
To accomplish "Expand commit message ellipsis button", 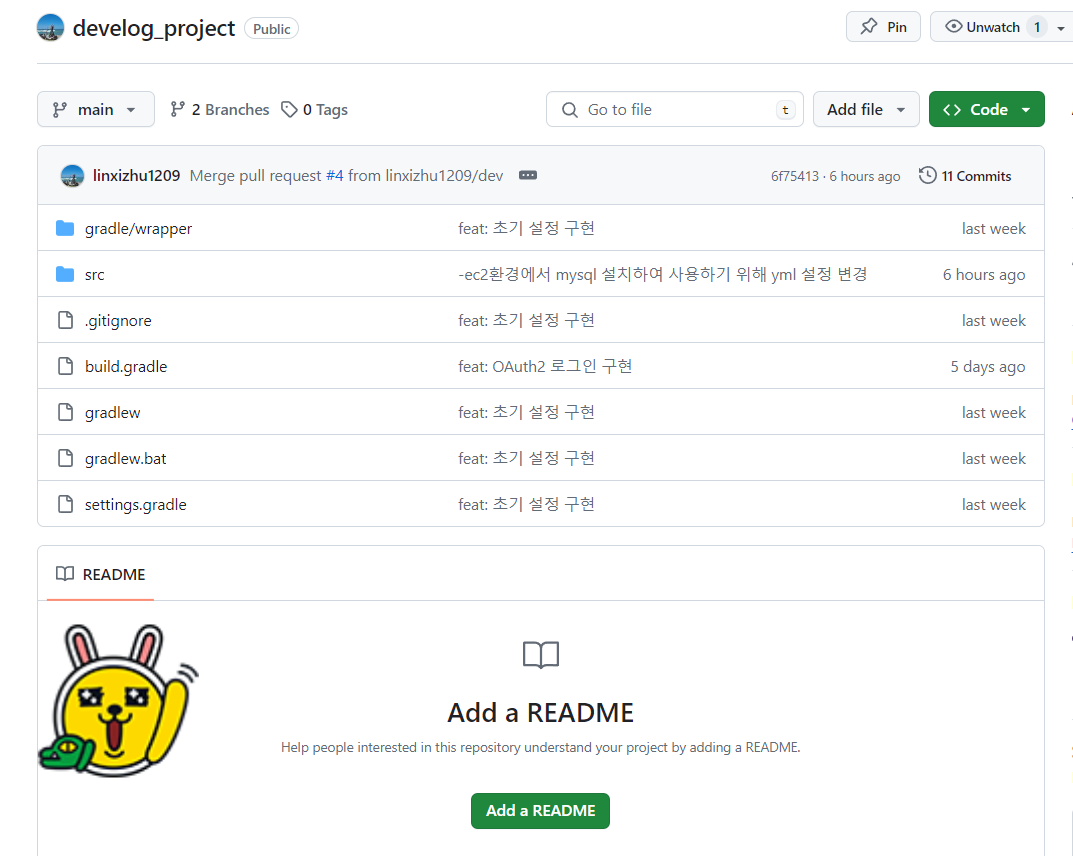I will (528, 175).
